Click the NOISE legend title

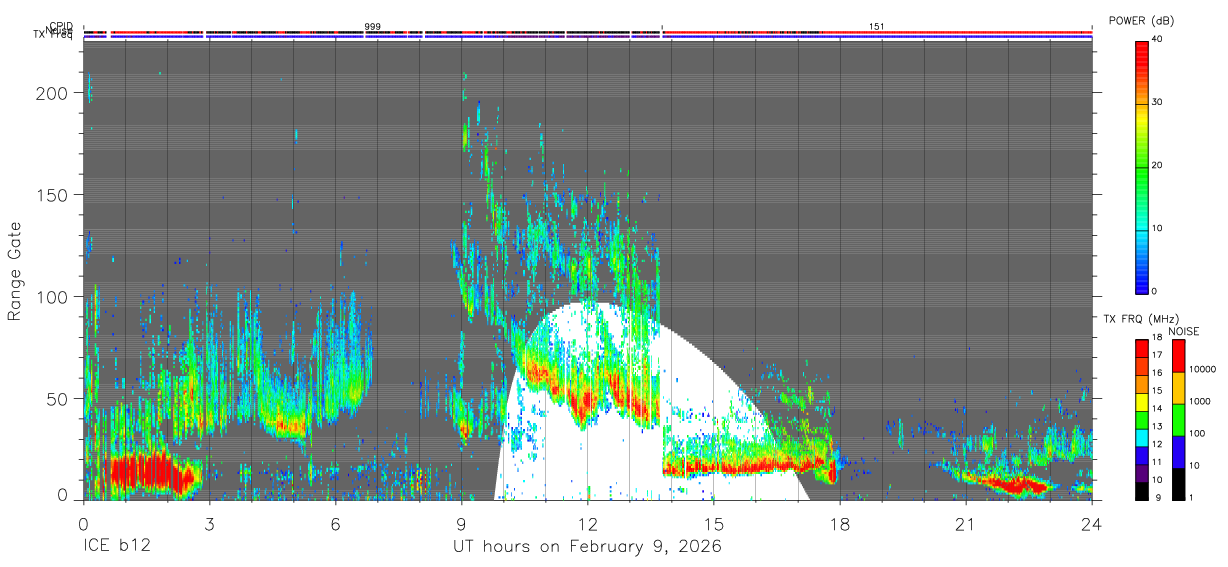click(x=1183, y=331)
